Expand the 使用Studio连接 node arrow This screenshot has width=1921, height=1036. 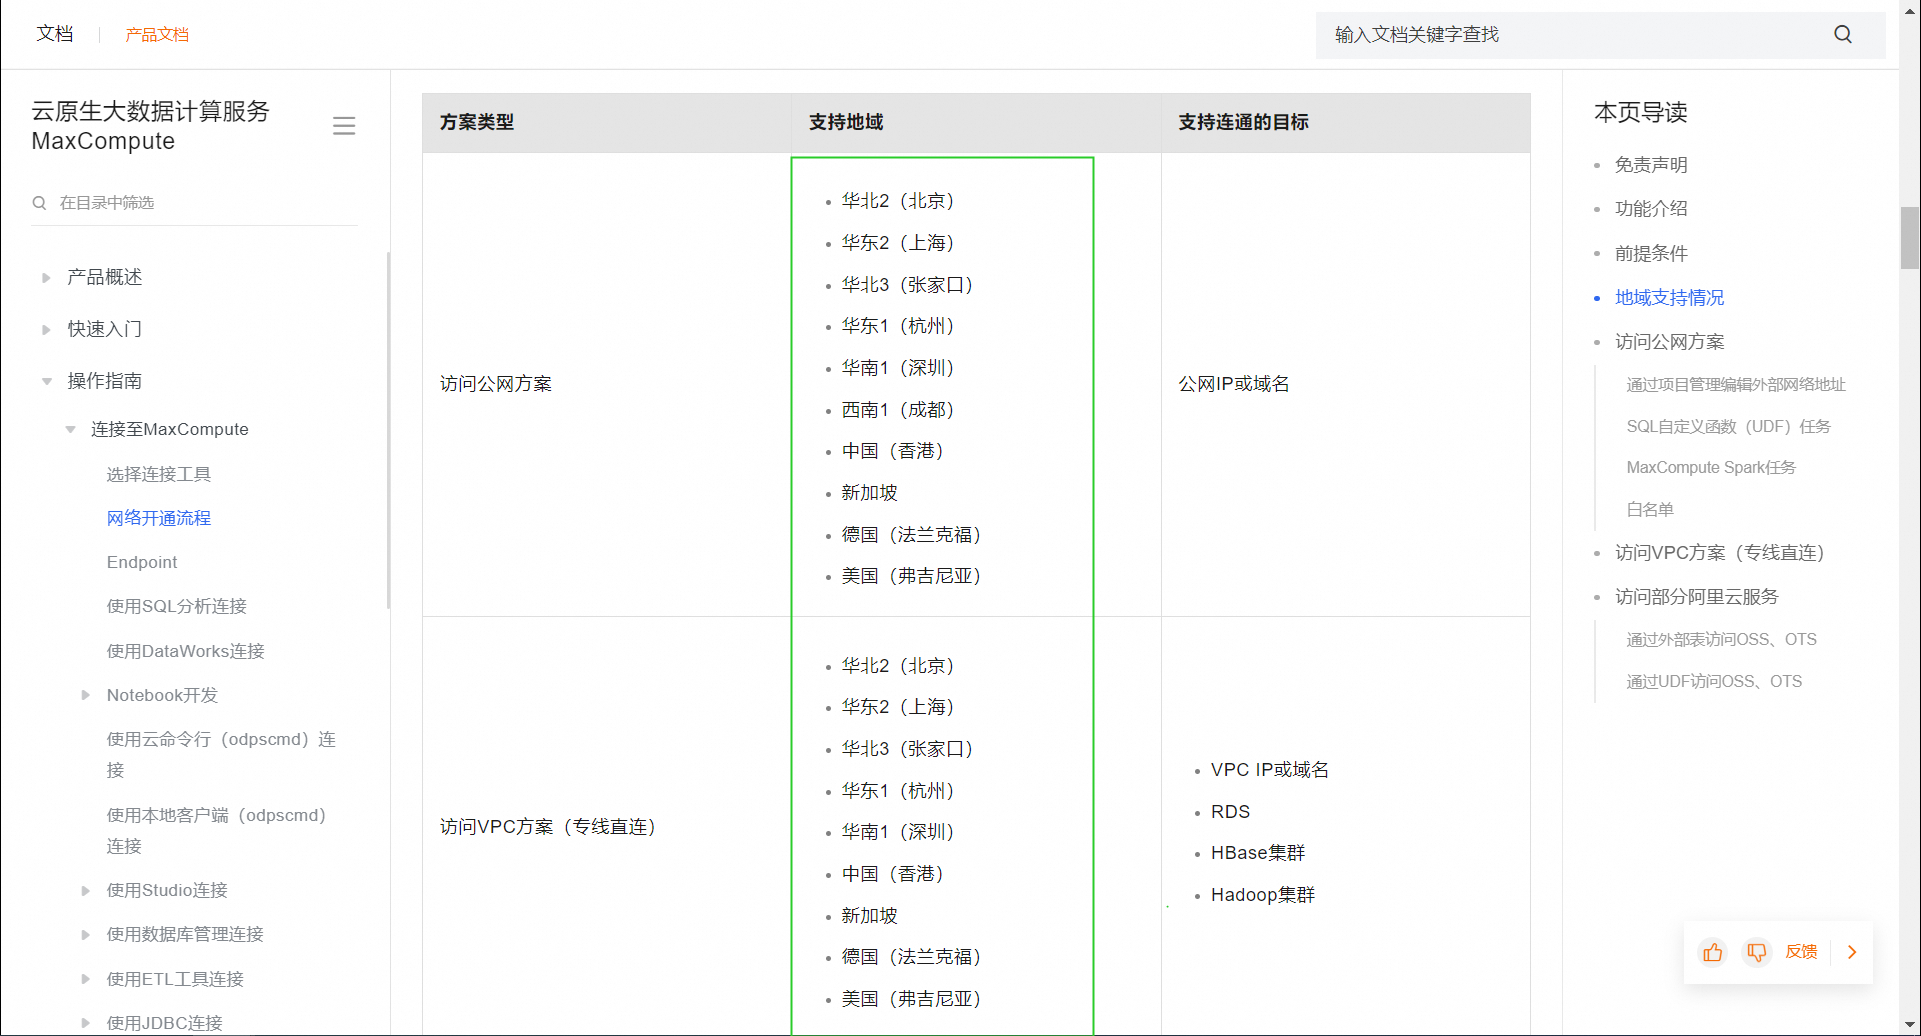(86, 890)
